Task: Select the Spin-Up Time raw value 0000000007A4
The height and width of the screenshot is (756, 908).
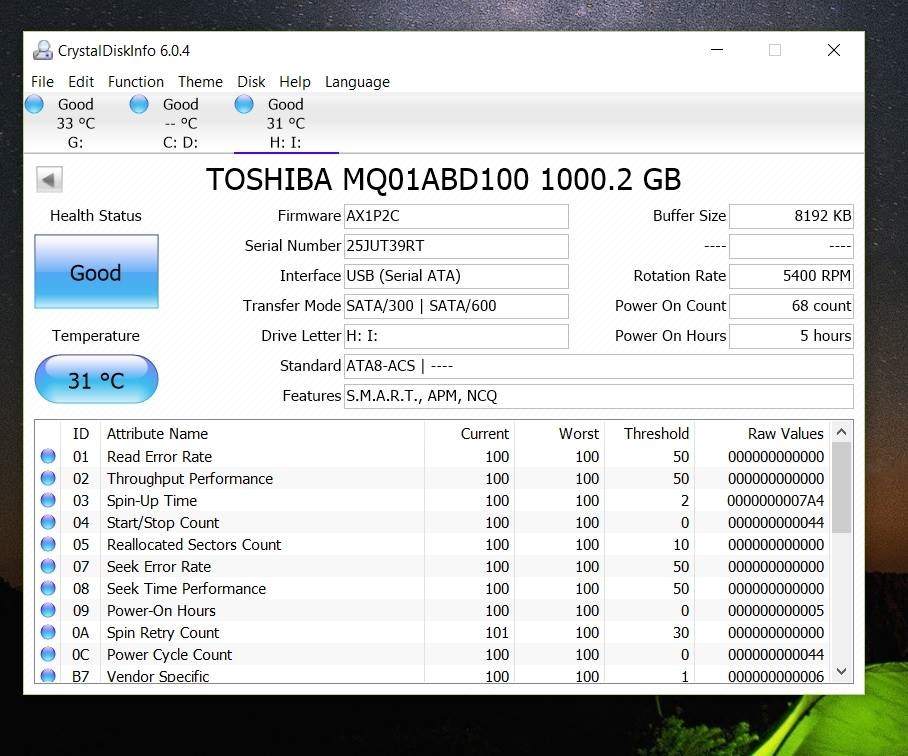Action: click(x=775, y=501)
